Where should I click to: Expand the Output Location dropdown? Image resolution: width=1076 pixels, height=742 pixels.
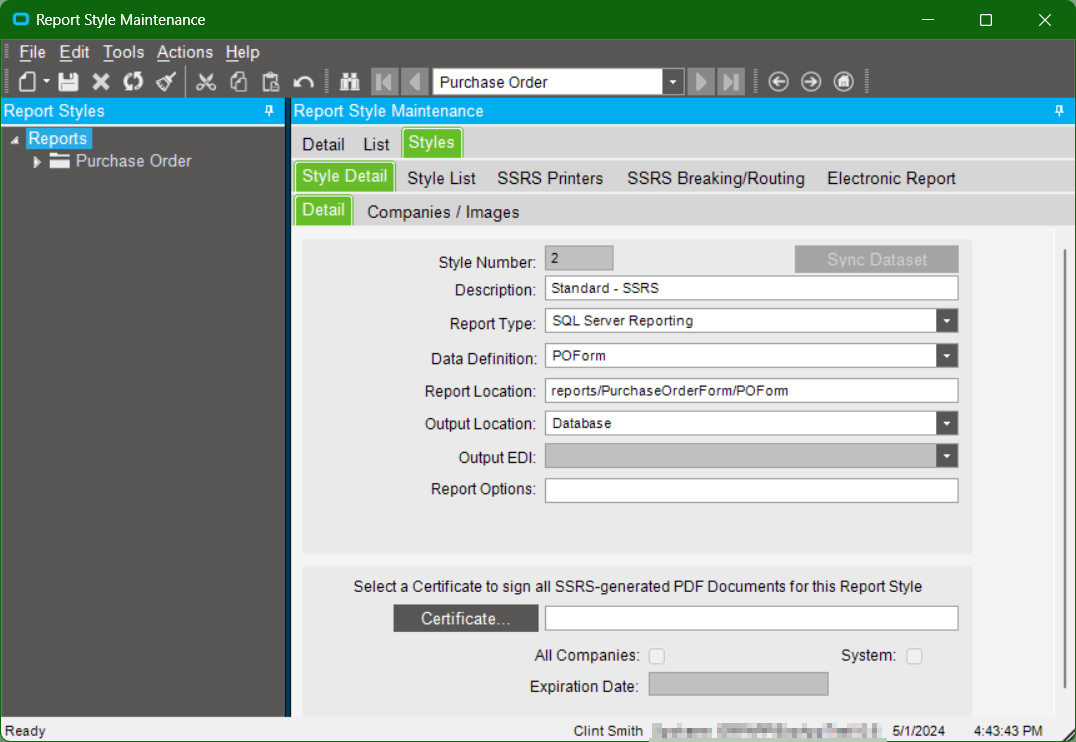coord(947,424)
